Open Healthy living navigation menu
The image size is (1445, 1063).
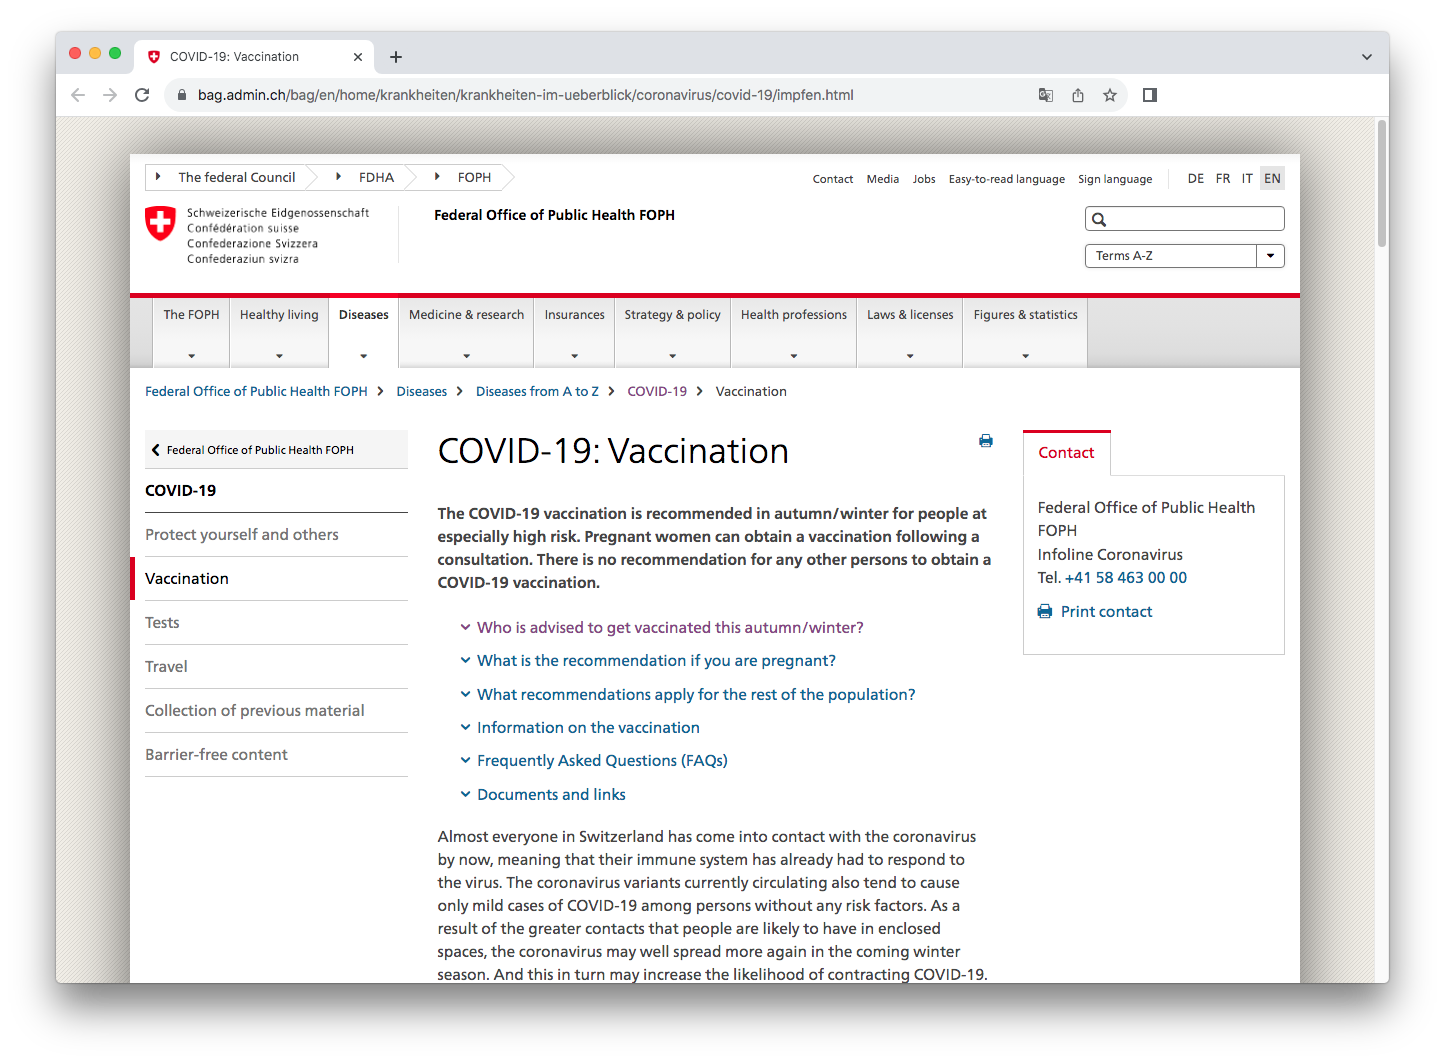[x=279, y=332]
